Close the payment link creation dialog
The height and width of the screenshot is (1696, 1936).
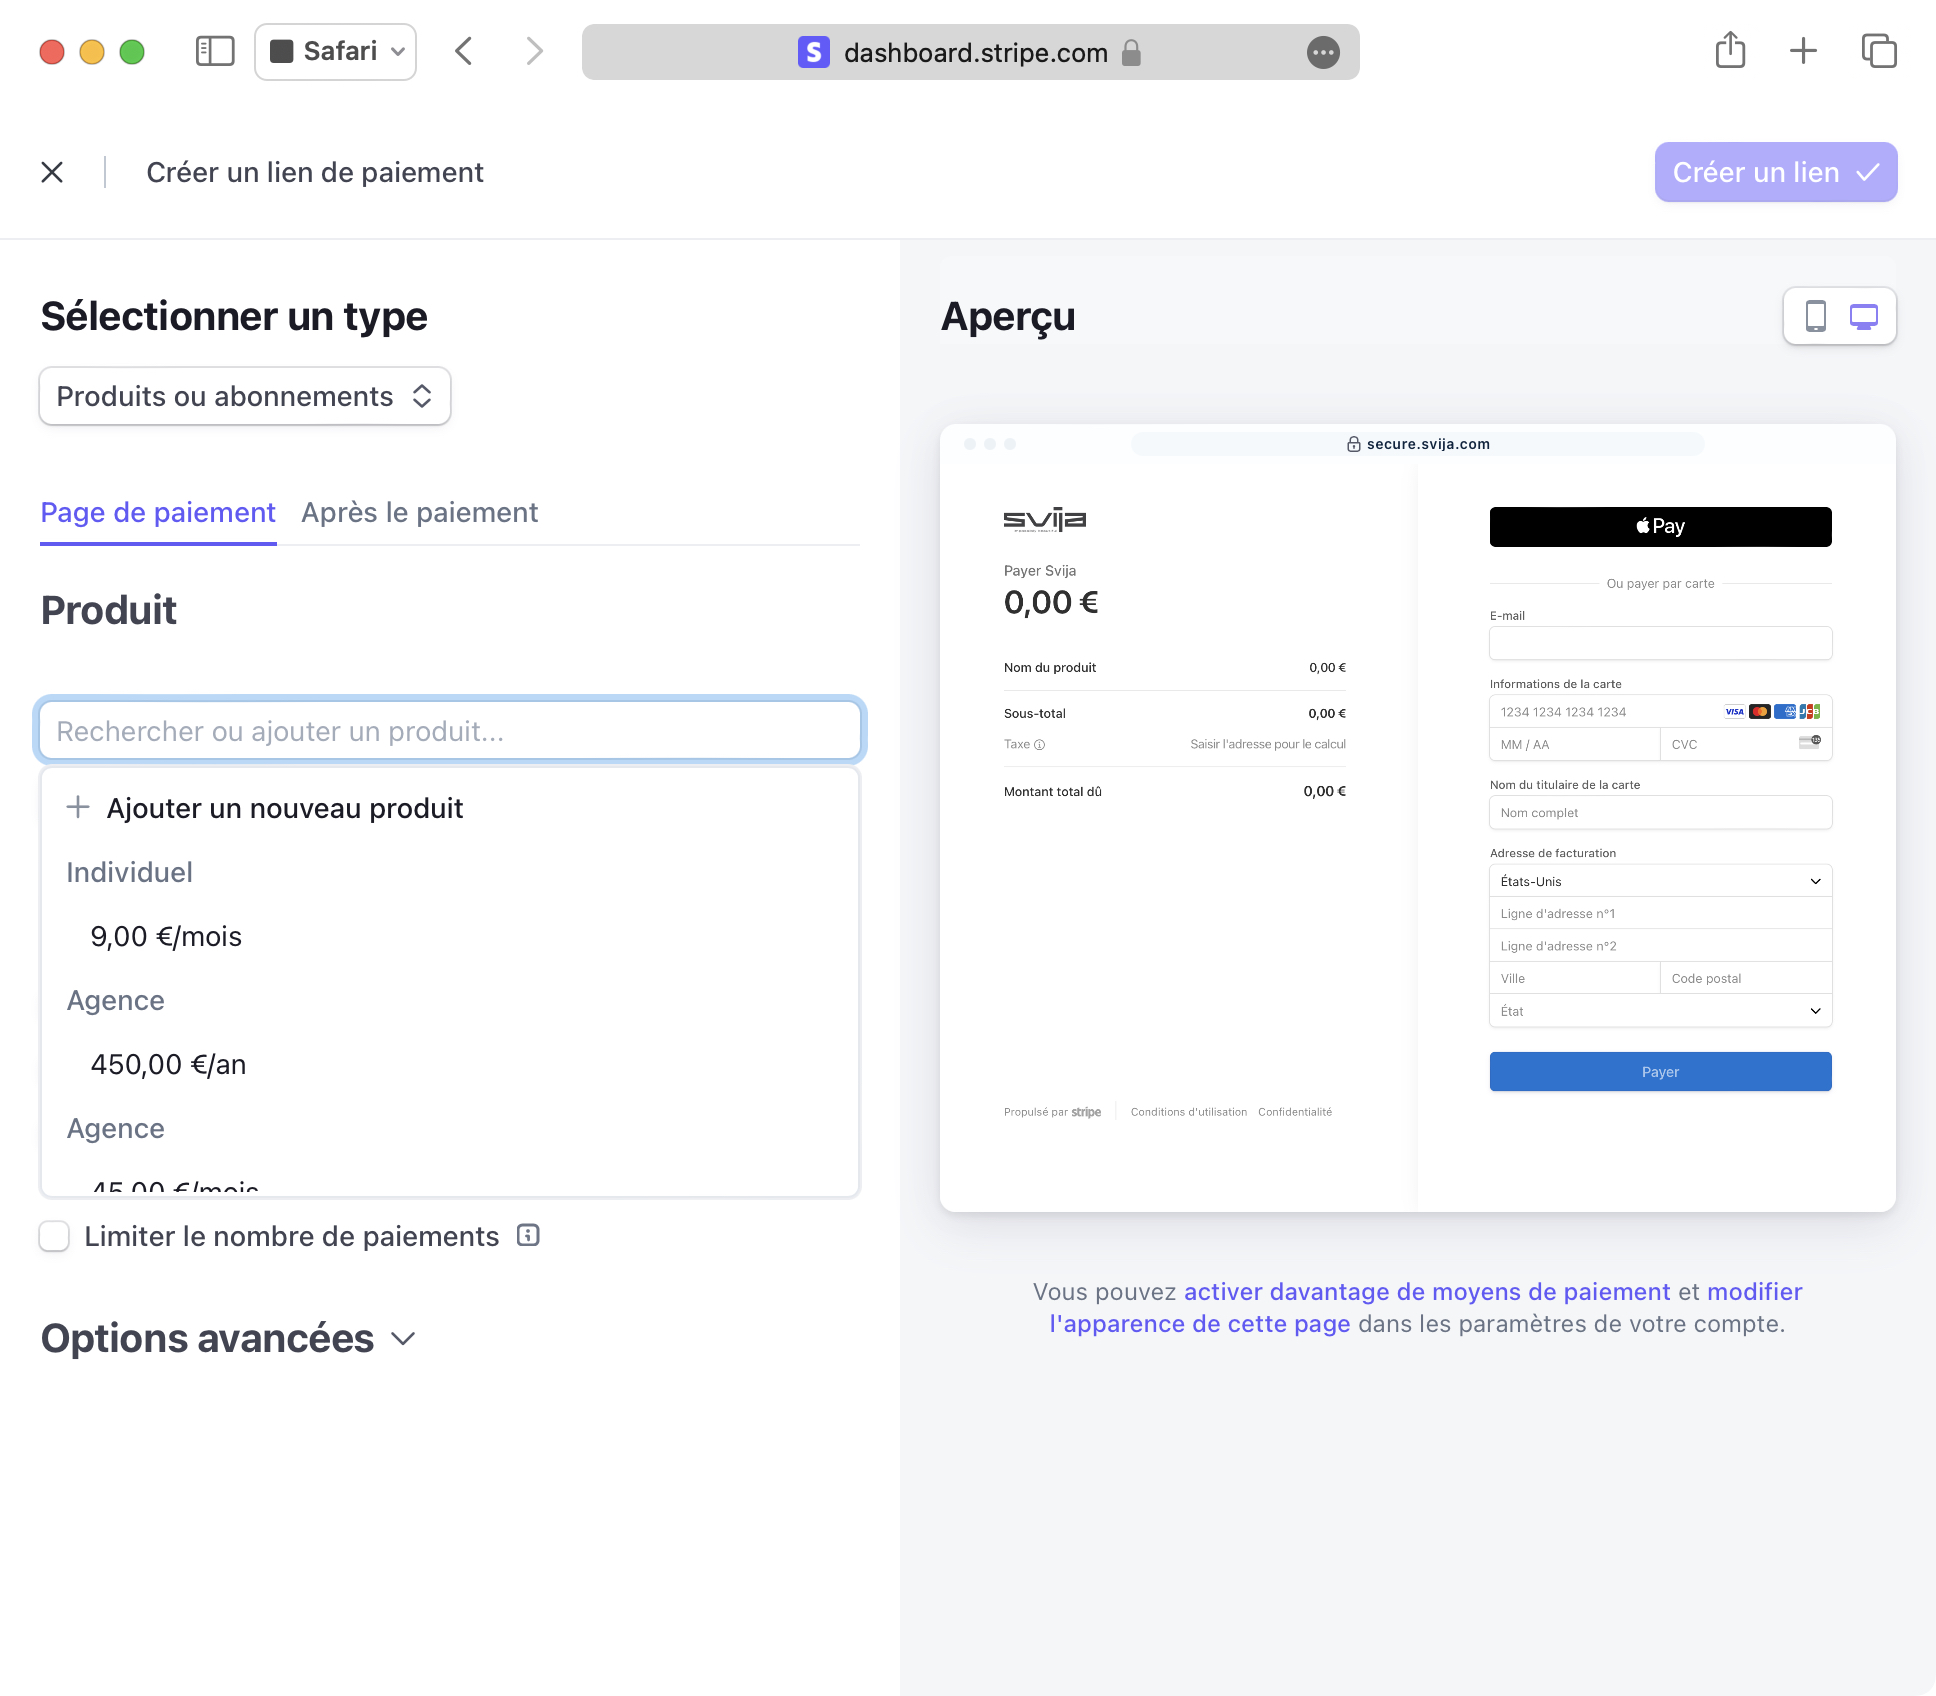coord(52,173)
